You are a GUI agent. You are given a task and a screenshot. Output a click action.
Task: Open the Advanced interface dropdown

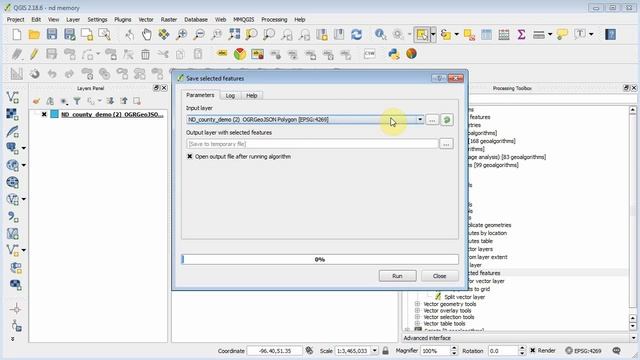pos(633,338)
